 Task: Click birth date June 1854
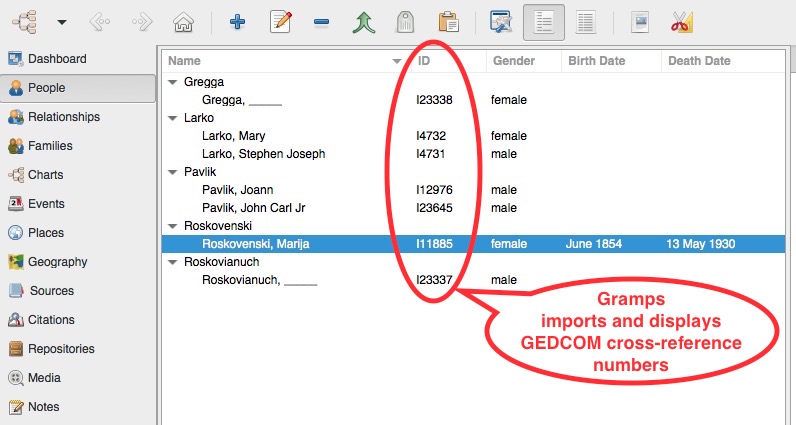(593, 244)
